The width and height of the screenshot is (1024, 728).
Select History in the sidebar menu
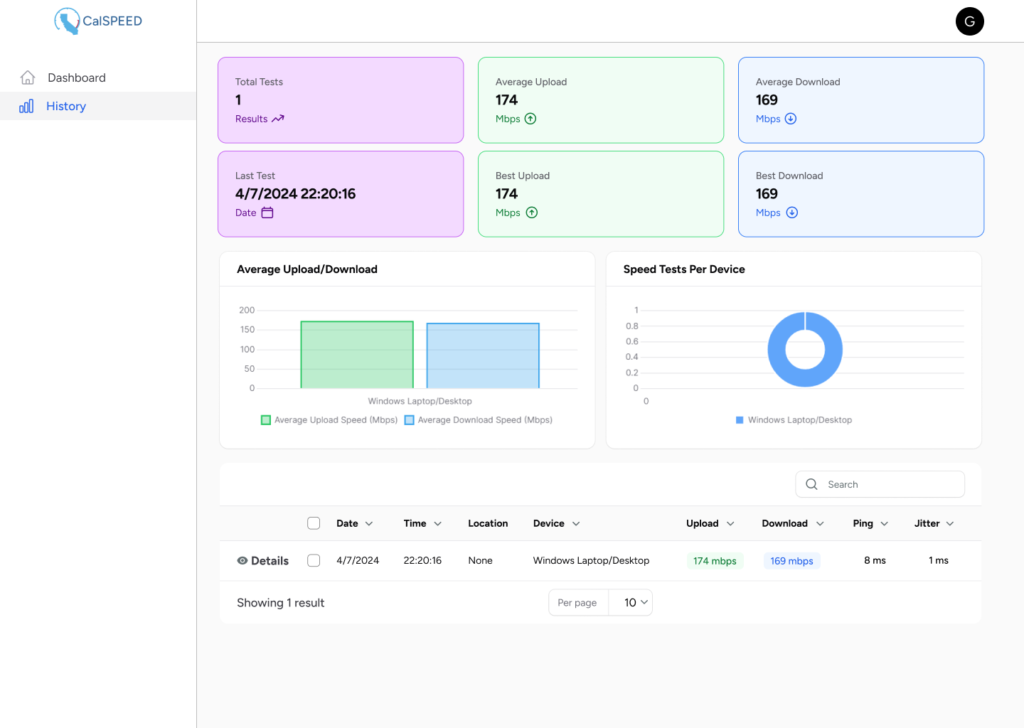pyautogui.click(x=66, y=106)
